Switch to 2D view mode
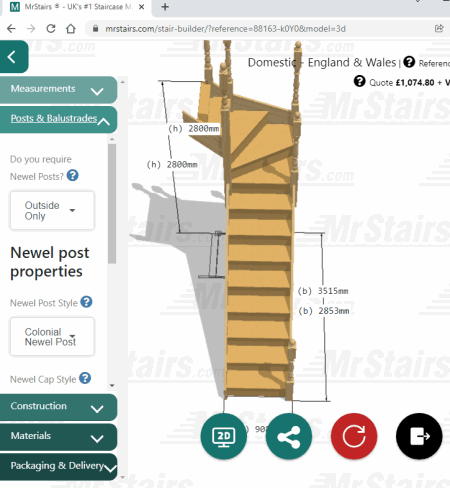The width and height of the screenshot is (450, 488). (224, 436)
